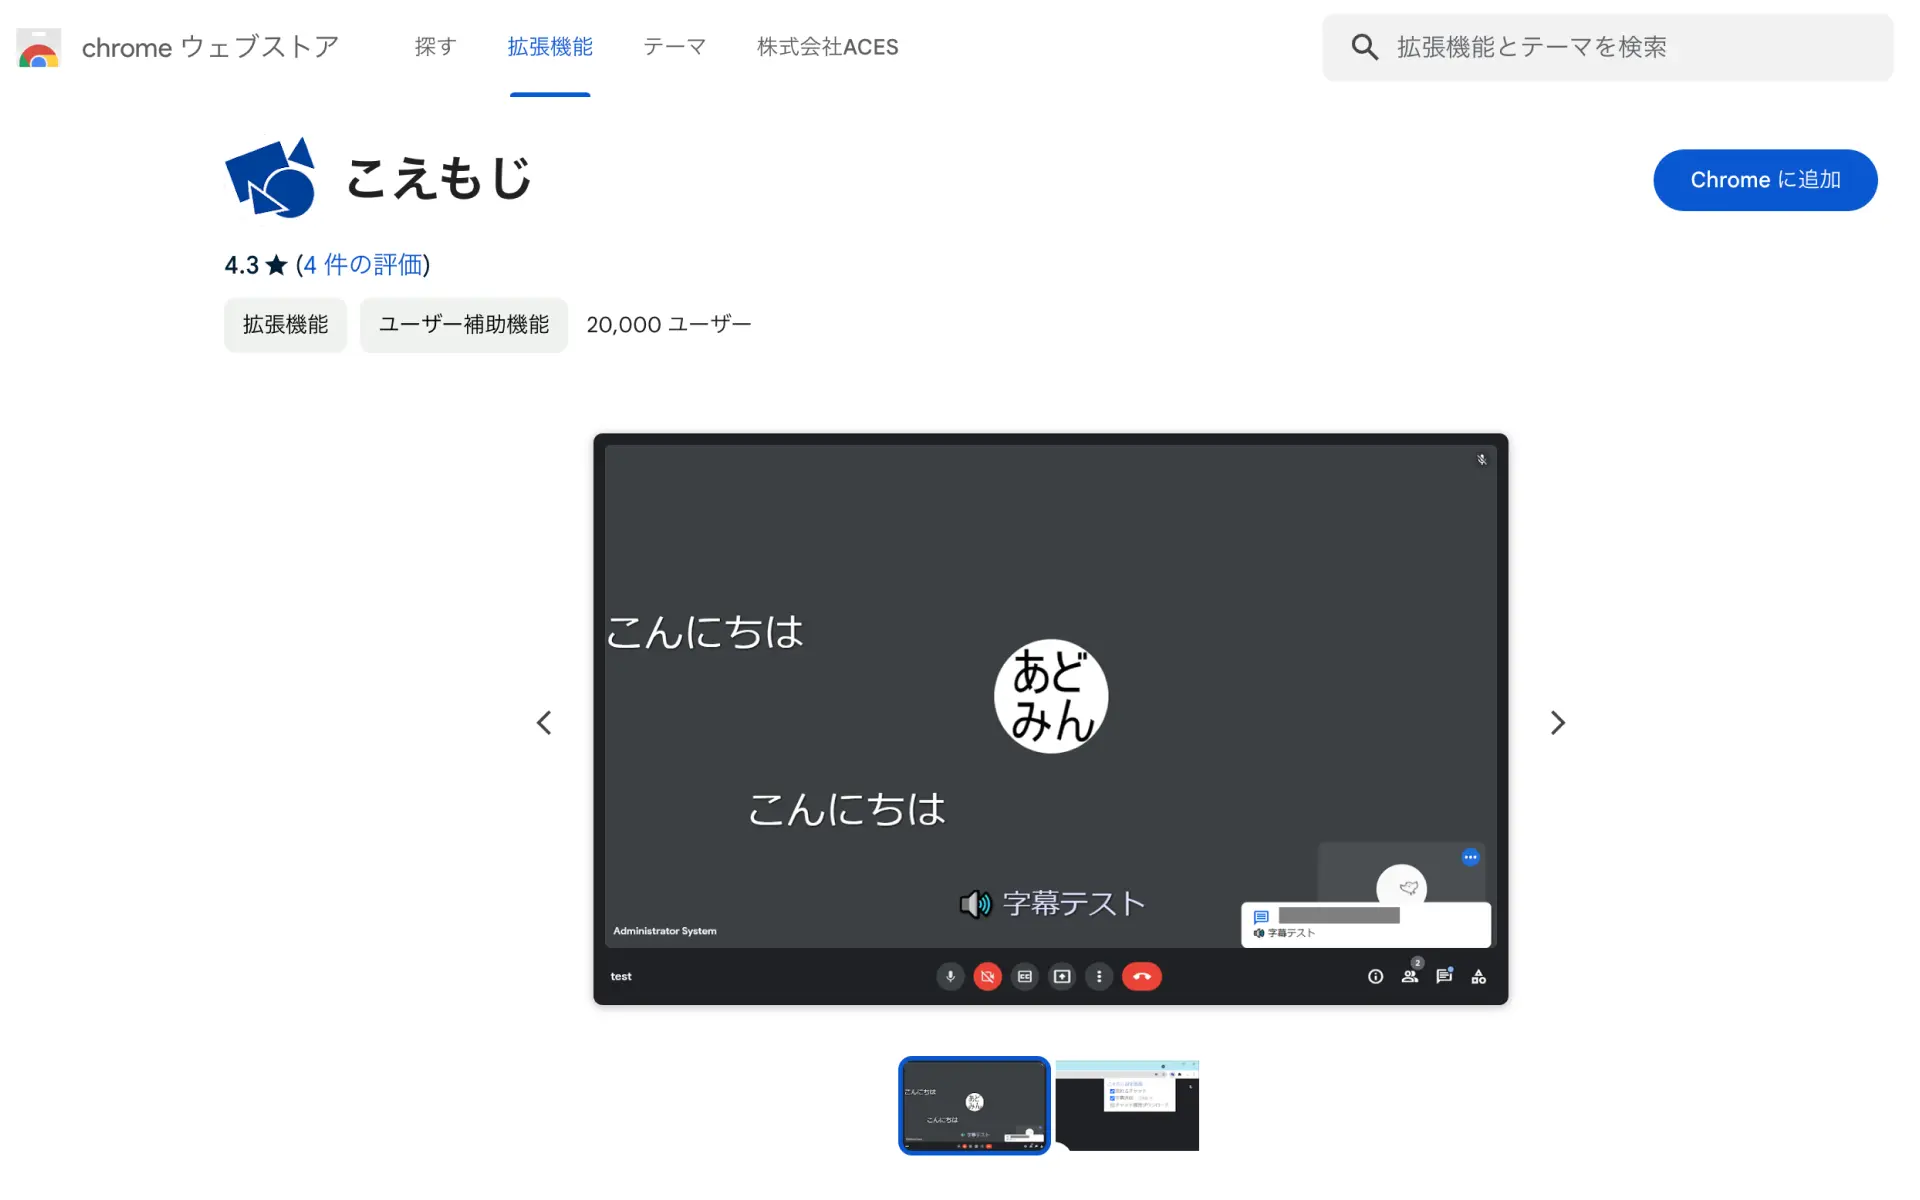Click the 拡張機能 category chip
This screenshot has width=1920, height=1200.
click(285, 325)
